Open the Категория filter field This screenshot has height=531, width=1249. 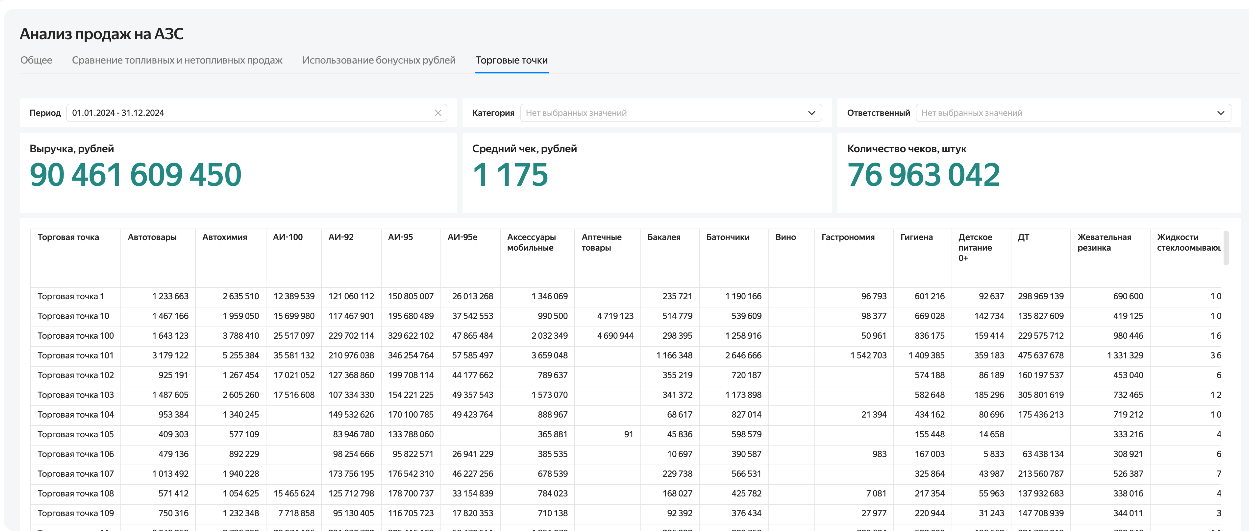click(x=670, y=113)
